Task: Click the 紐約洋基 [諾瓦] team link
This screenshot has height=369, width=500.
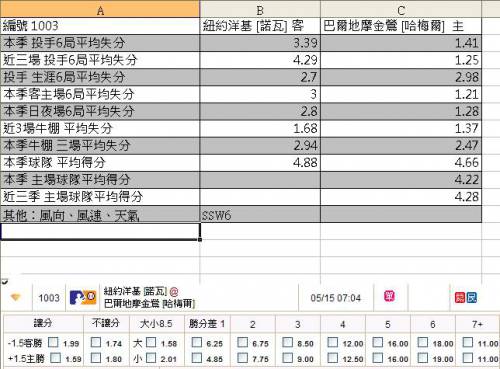Action: [x=135, y=291]
